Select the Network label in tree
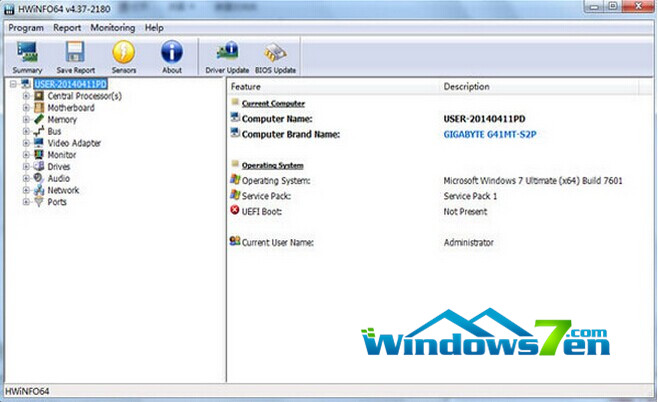Image resolution: width=658 pixels, height=402 pixels. click(63, 190)
